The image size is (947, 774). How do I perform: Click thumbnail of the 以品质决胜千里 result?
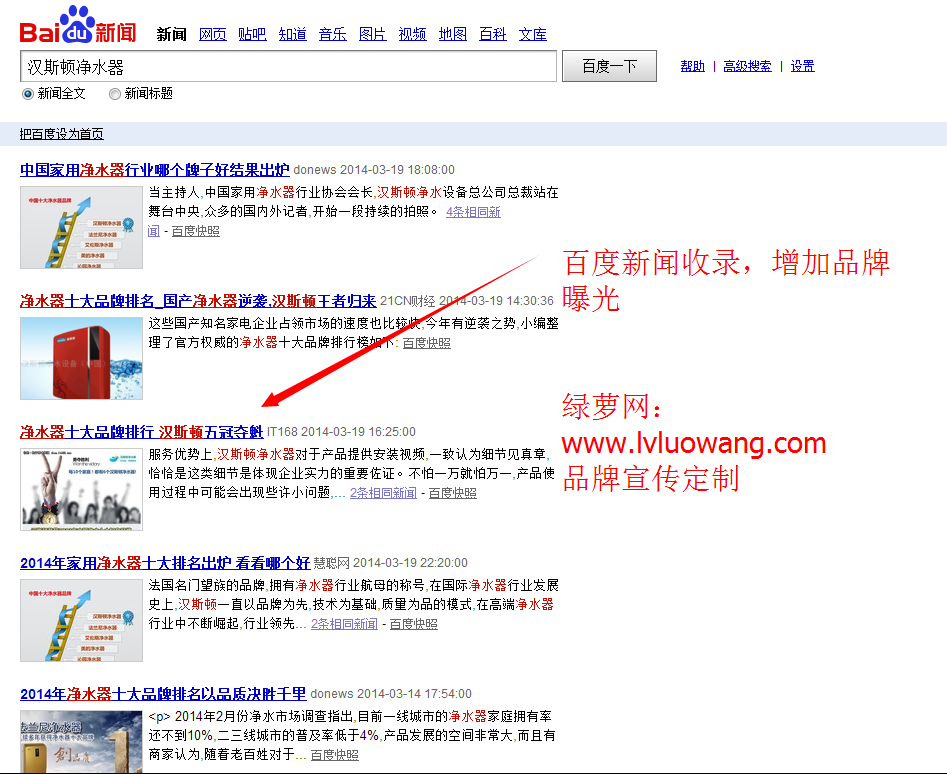[82, 741]
